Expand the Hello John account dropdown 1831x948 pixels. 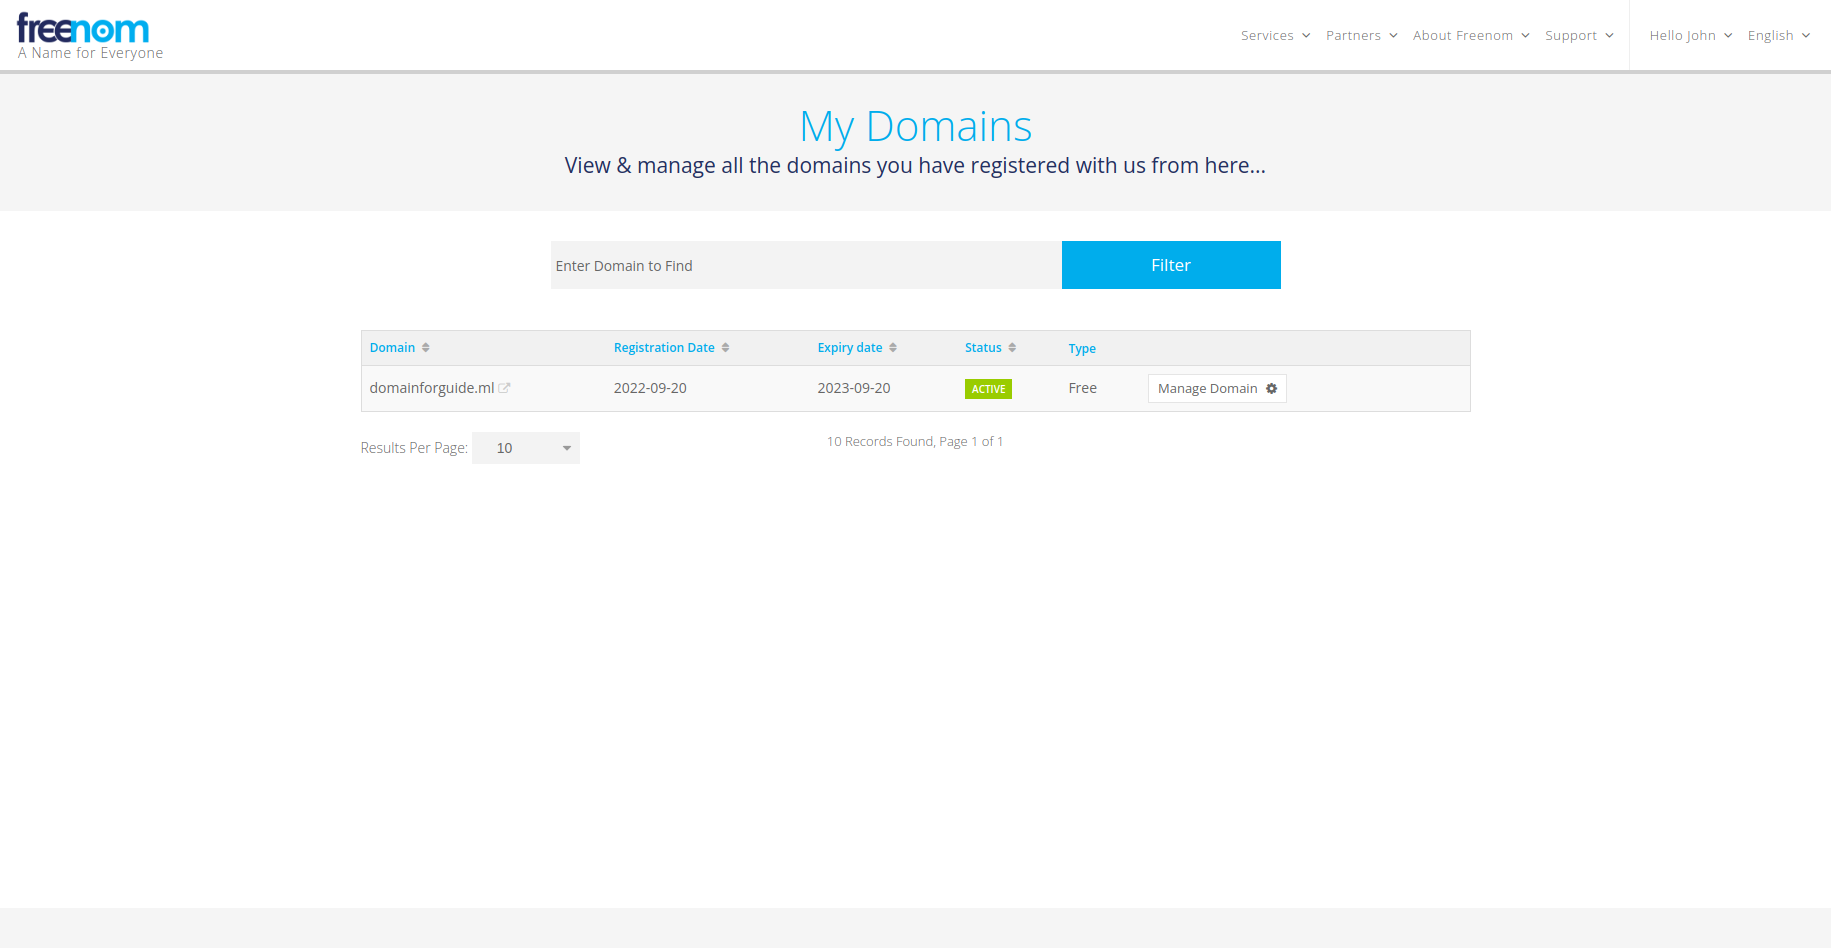(x=1690, y=35)
